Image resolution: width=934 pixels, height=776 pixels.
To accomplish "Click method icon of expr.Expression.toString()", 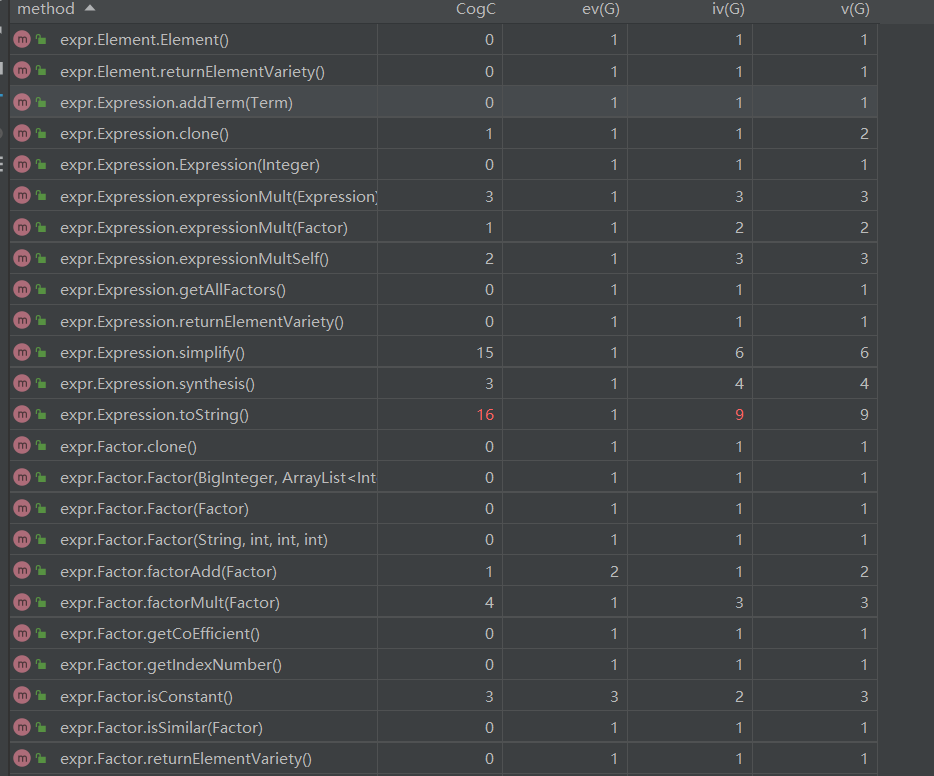I will coord(22,415).
